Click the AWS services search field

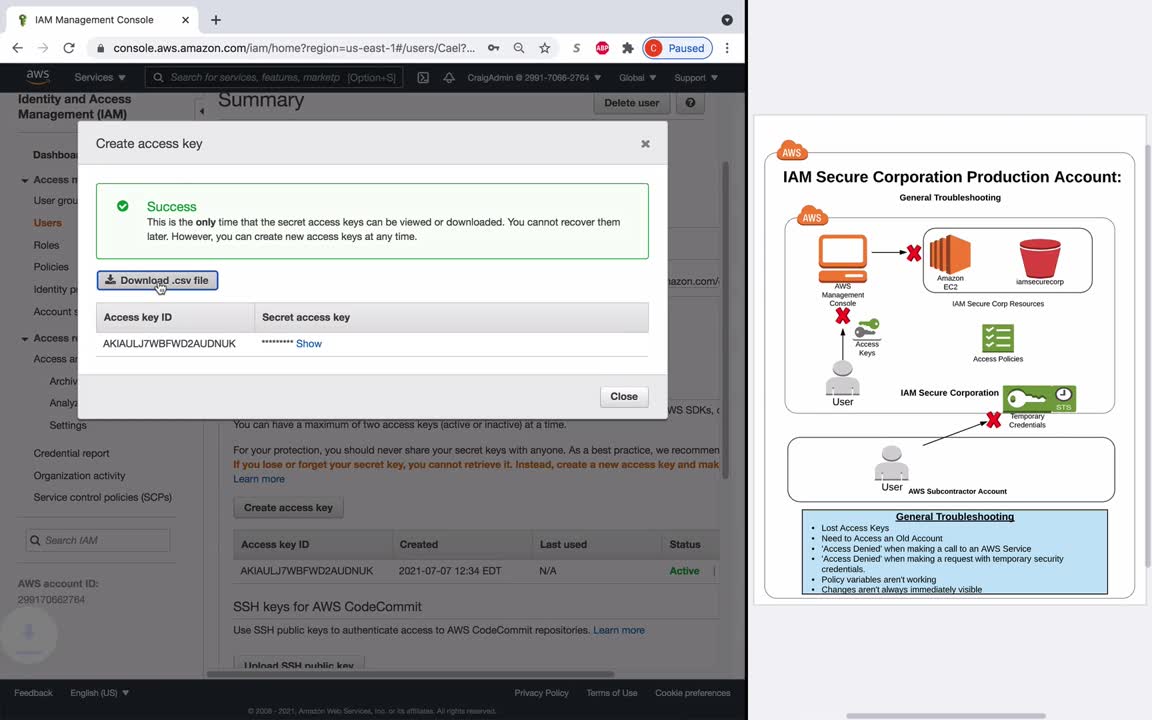[x=274, y=77]
